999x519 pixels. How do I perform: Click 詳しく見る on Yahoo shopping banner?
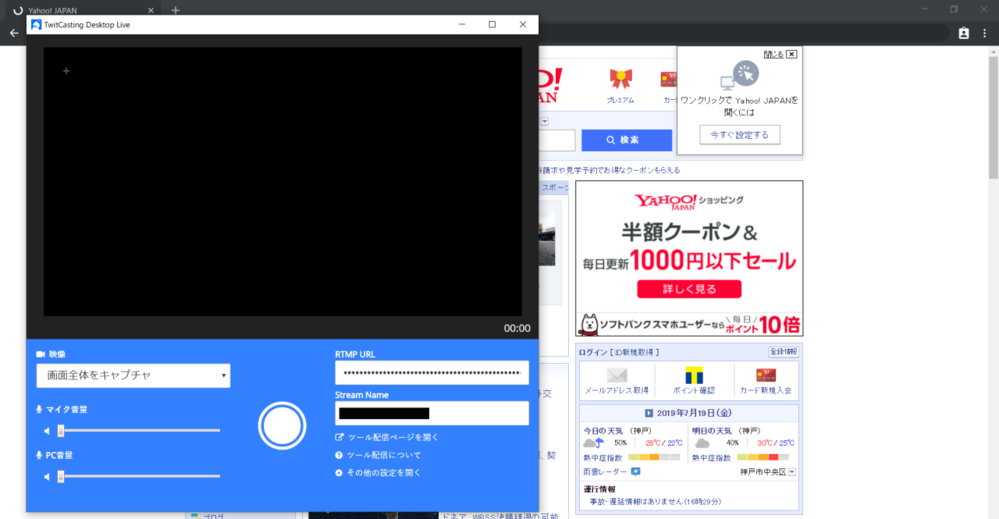(689, 289)
